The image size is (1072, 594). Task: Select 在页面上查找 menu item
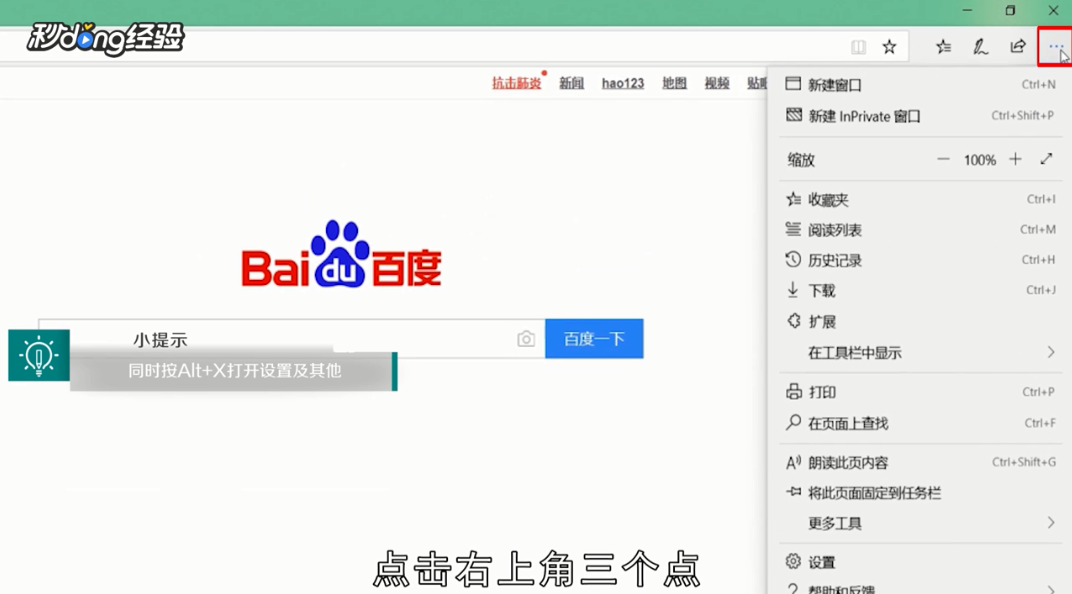click(920, 423)
